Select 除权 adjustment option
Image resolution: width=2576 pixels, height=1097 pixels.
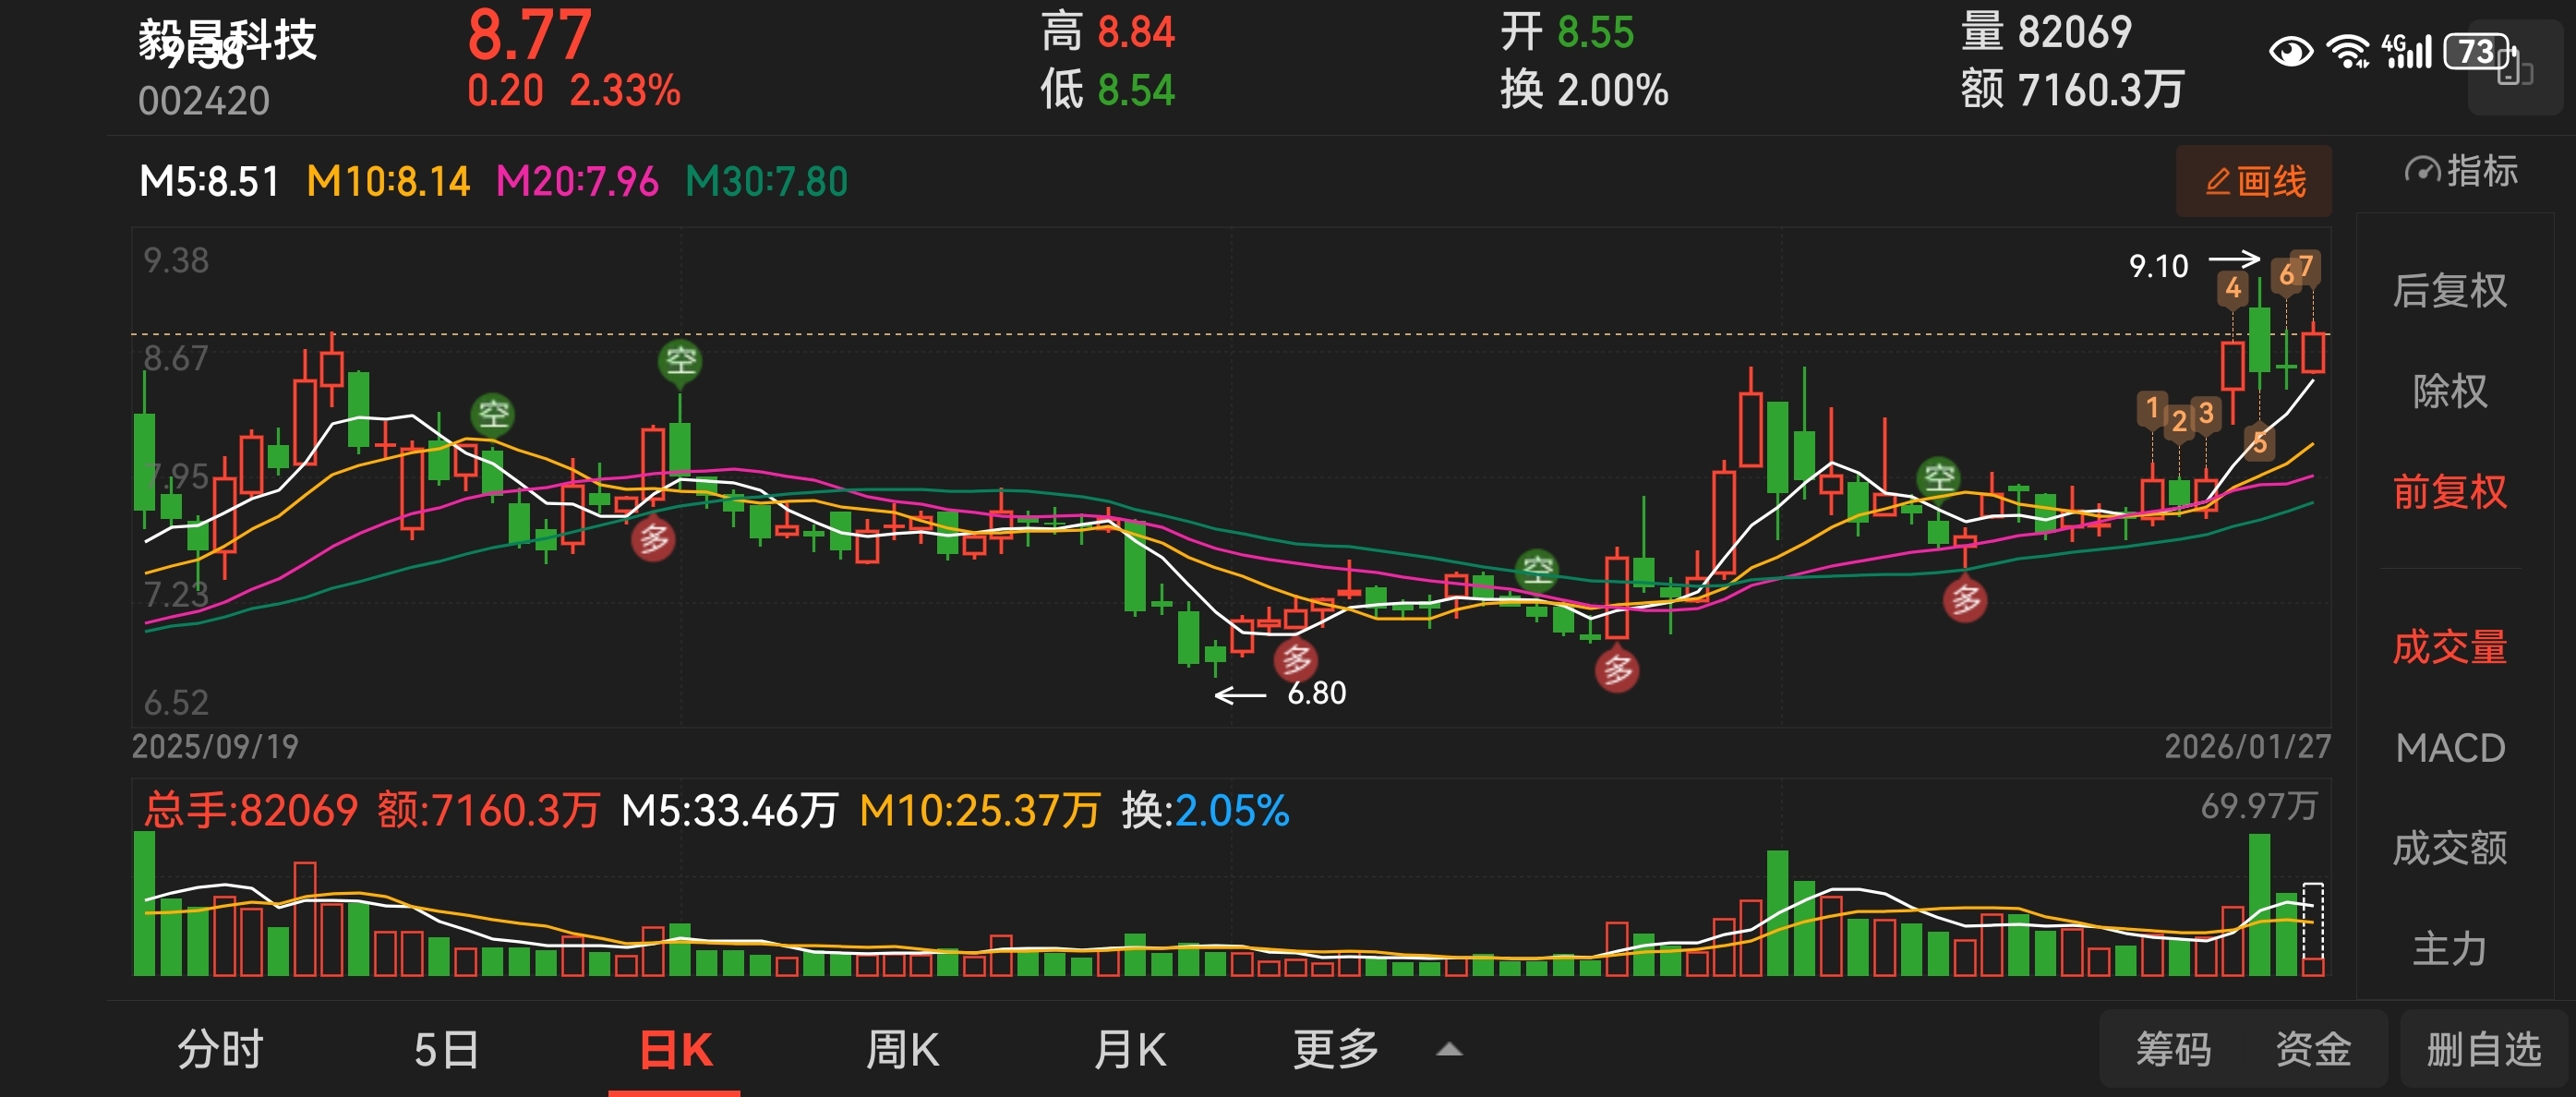(x=2449, y=391)
